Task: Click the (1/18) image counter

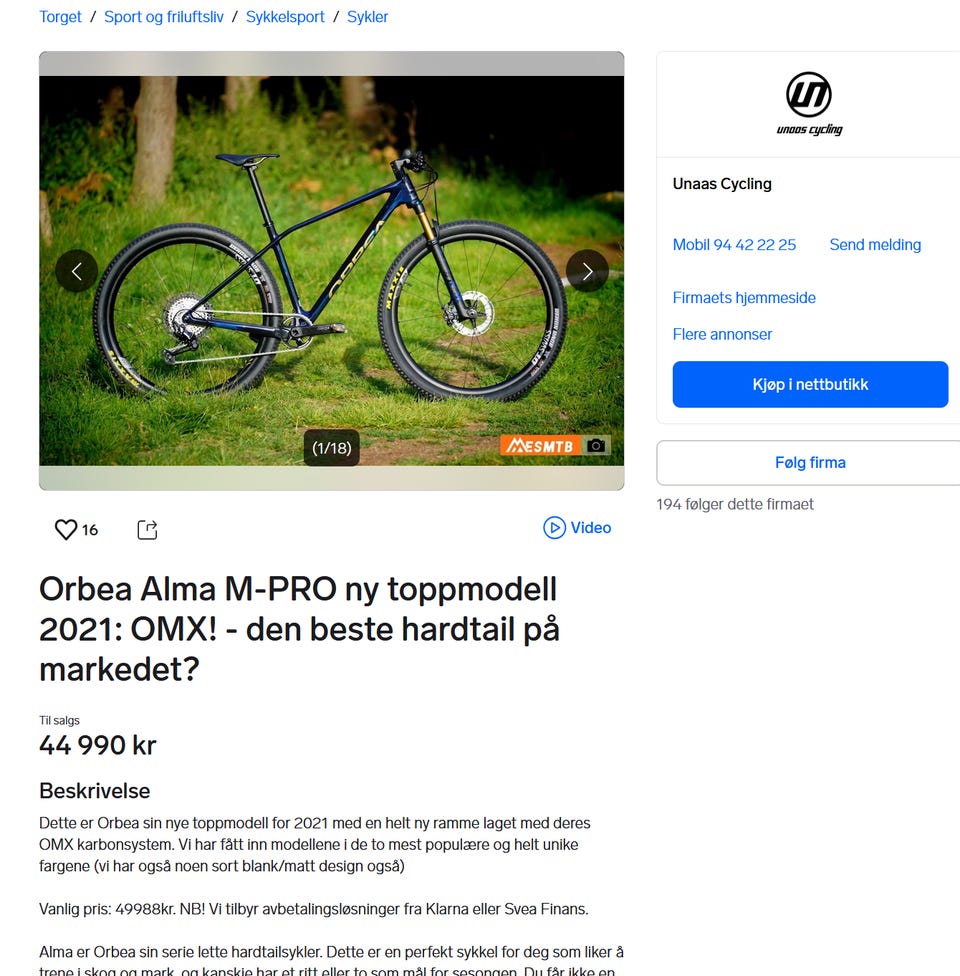Action: (331, 448)
